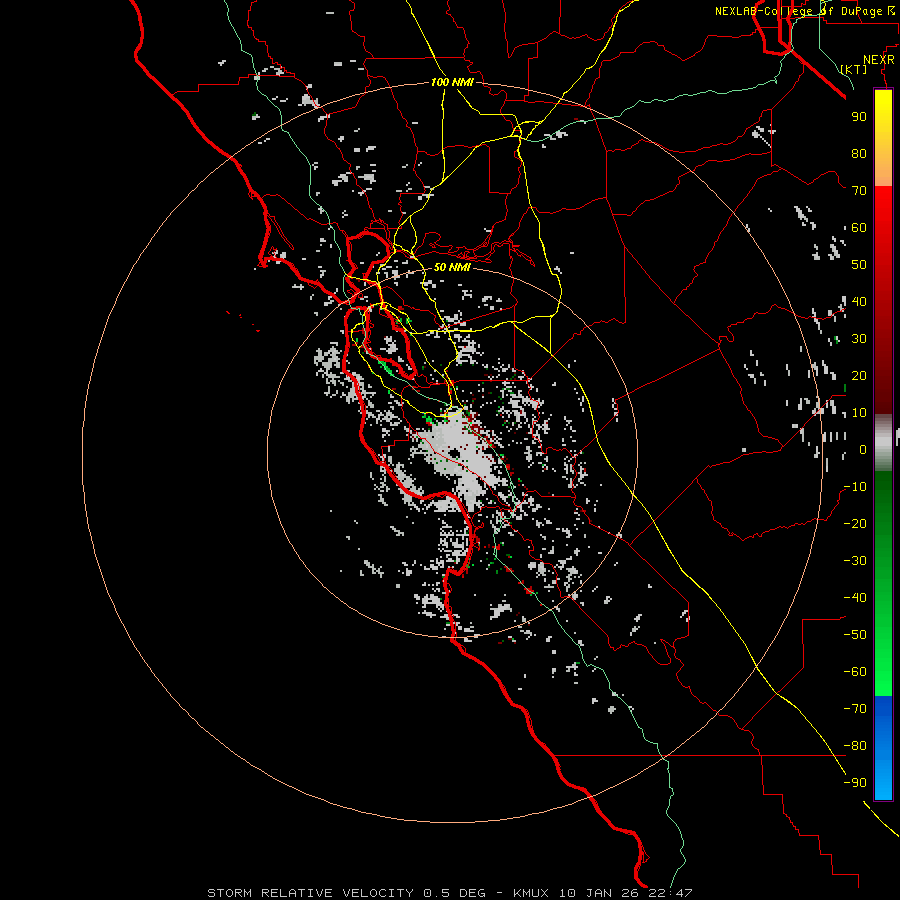This screenshot has height=900, width=900.
Task: Select the red segment of the velocity color bar
Action: (x=883, y=300)
